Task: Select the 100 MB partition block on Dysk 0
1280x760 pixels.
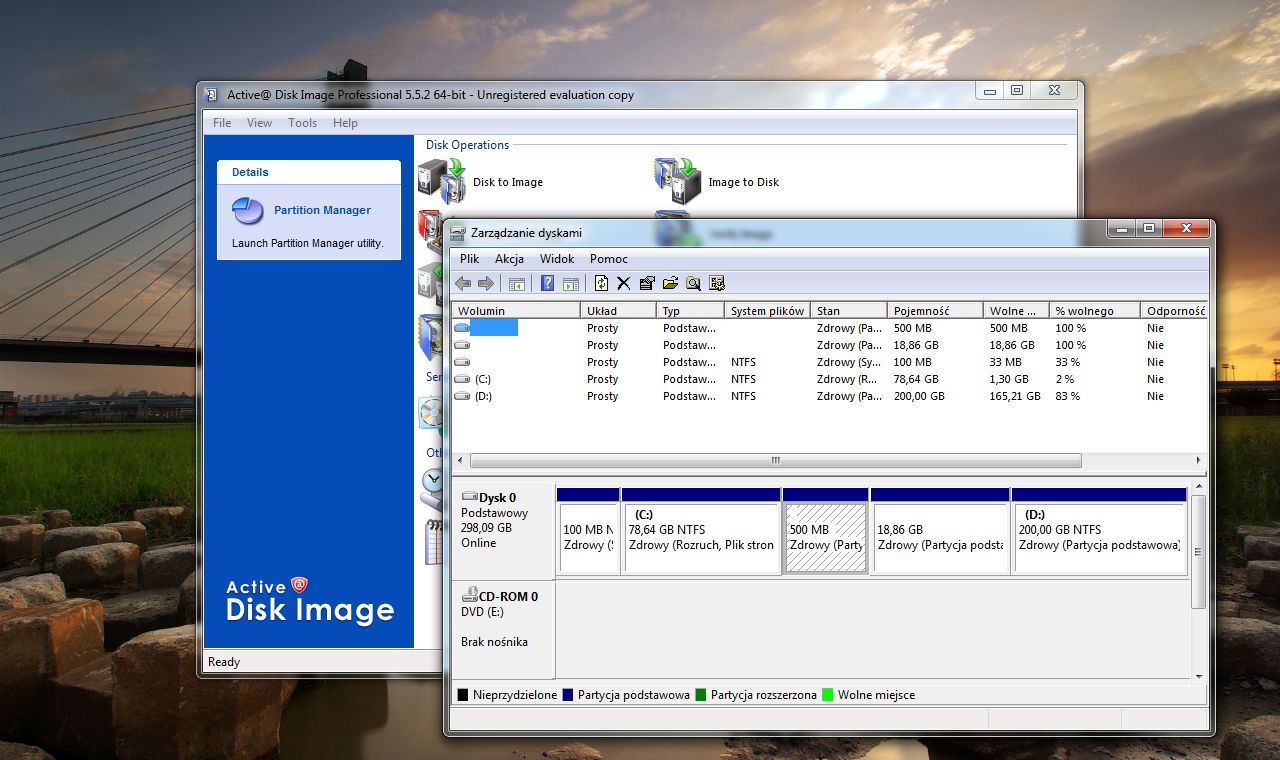Action: pos(588,531)
